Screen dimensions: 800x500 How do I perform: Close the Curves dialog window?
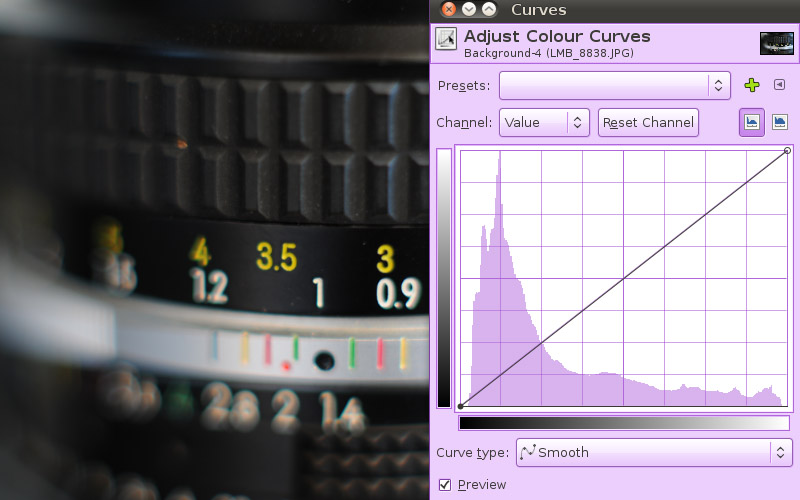click(448, 10)
